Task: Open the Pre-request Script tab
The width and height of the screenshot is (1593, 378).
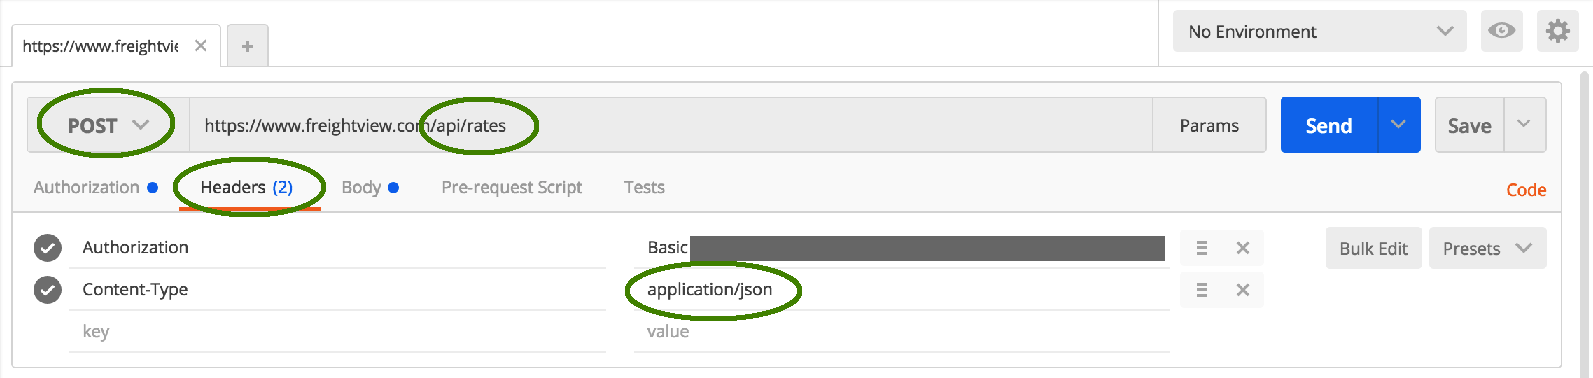Action: (x=511, y=187)
